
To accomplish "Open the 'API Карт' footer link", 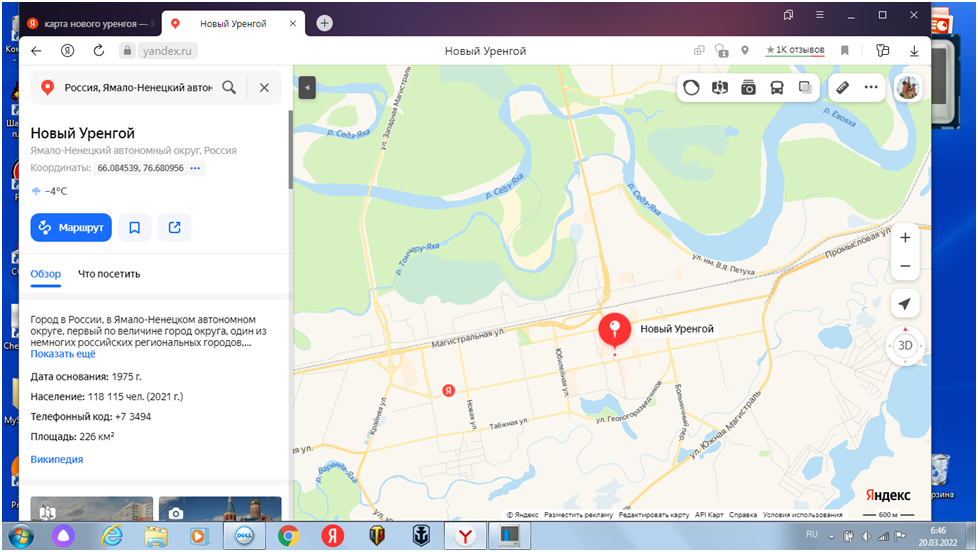I will [709, 515].
